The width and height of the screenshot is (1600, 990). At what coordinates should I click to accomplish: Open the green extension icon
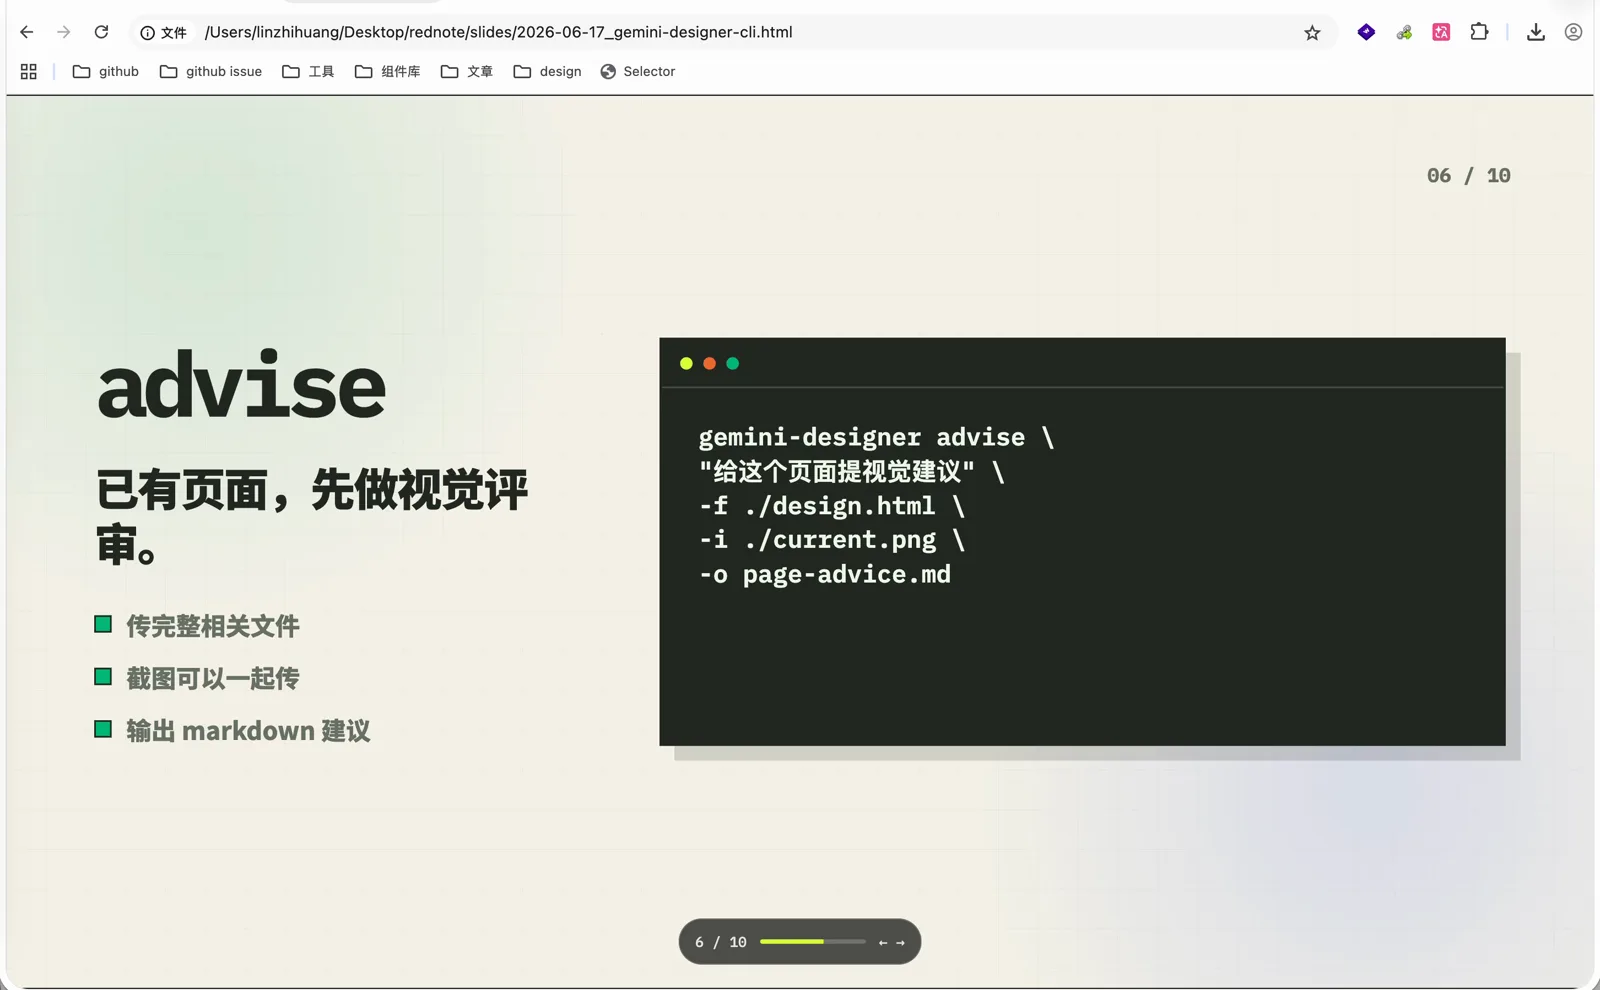click(x=1404, y=32)
